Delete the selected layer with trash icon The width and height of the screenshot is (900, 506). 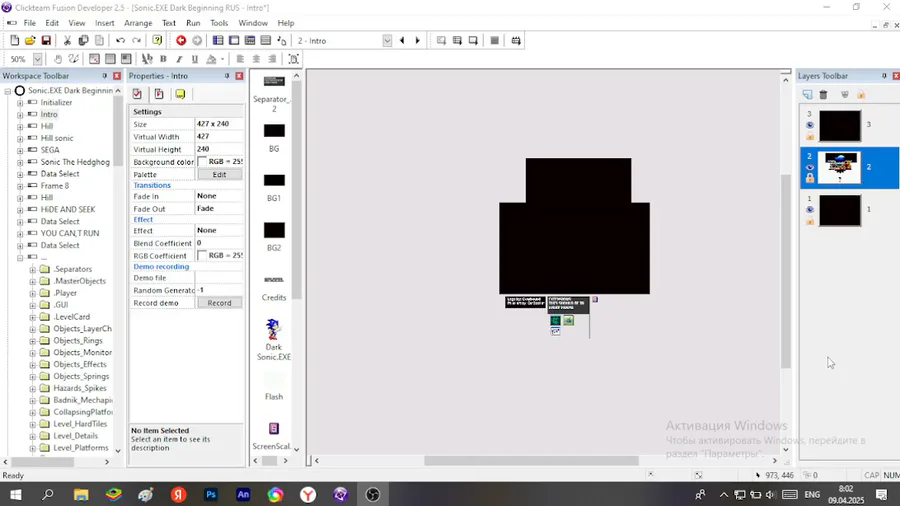(823, 95)
